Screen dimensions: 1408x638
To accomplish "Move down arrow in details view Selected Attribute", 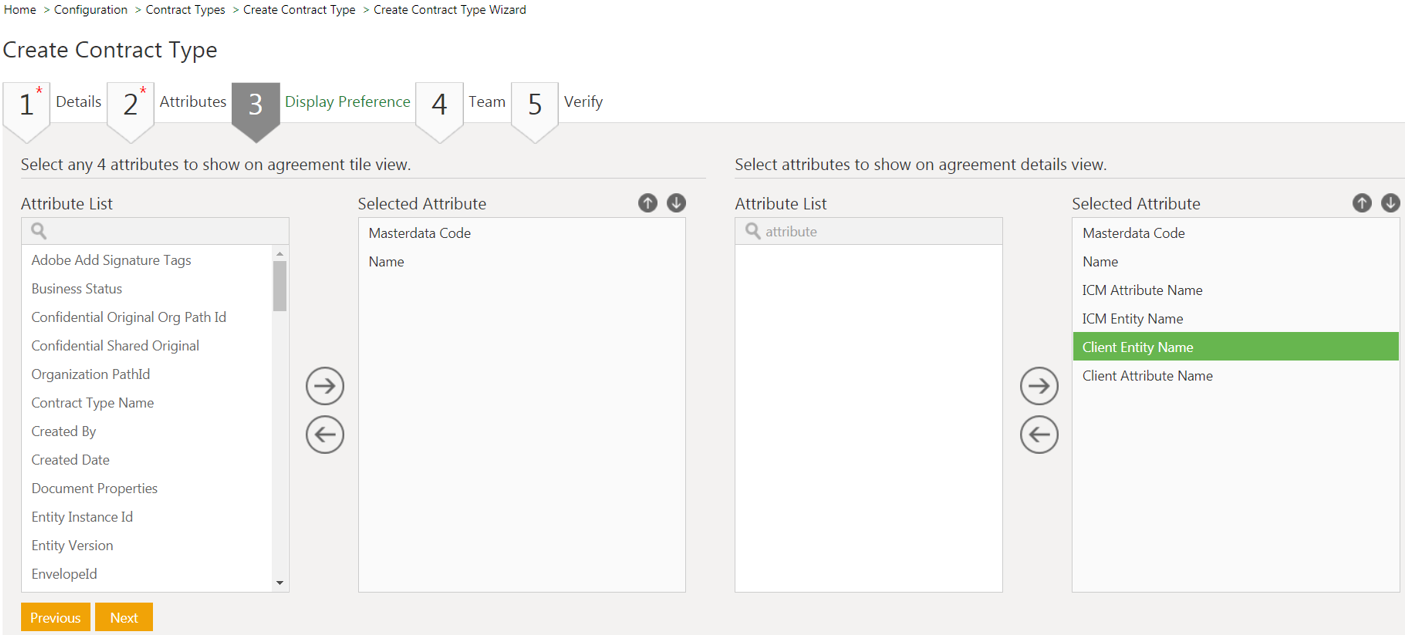I will [x=1390, y=203].
